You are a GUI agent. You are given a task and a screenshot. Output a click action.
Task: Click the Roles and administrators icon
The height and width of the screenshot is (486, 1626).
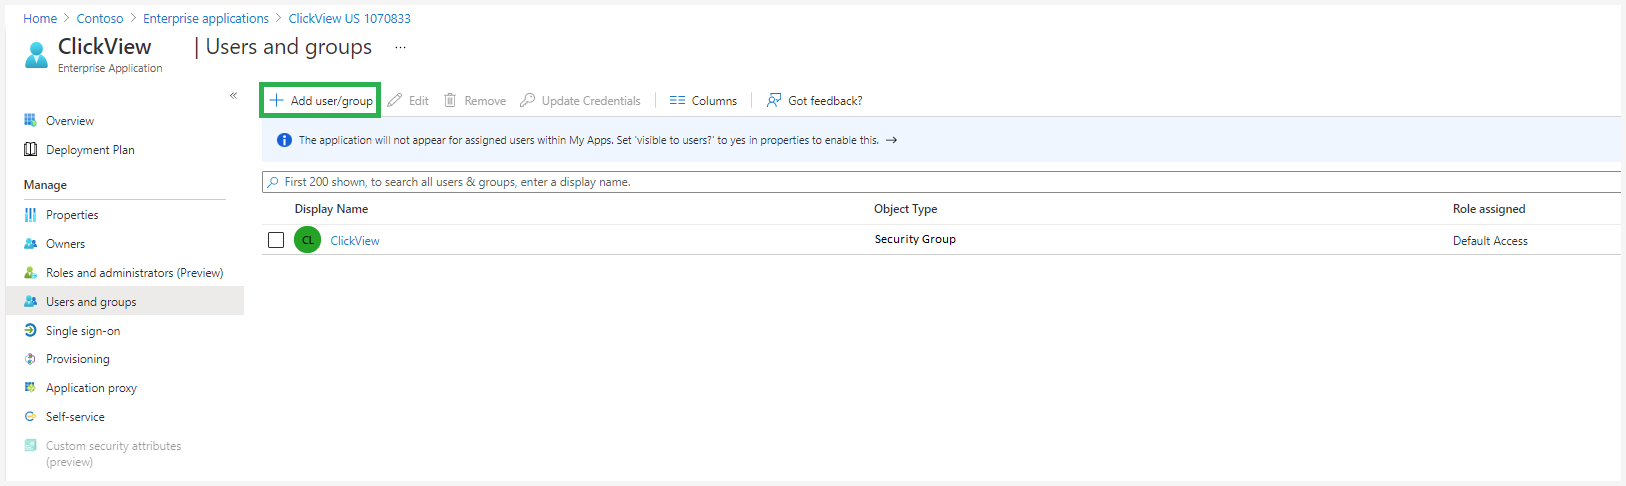click(x=30, y=272)
